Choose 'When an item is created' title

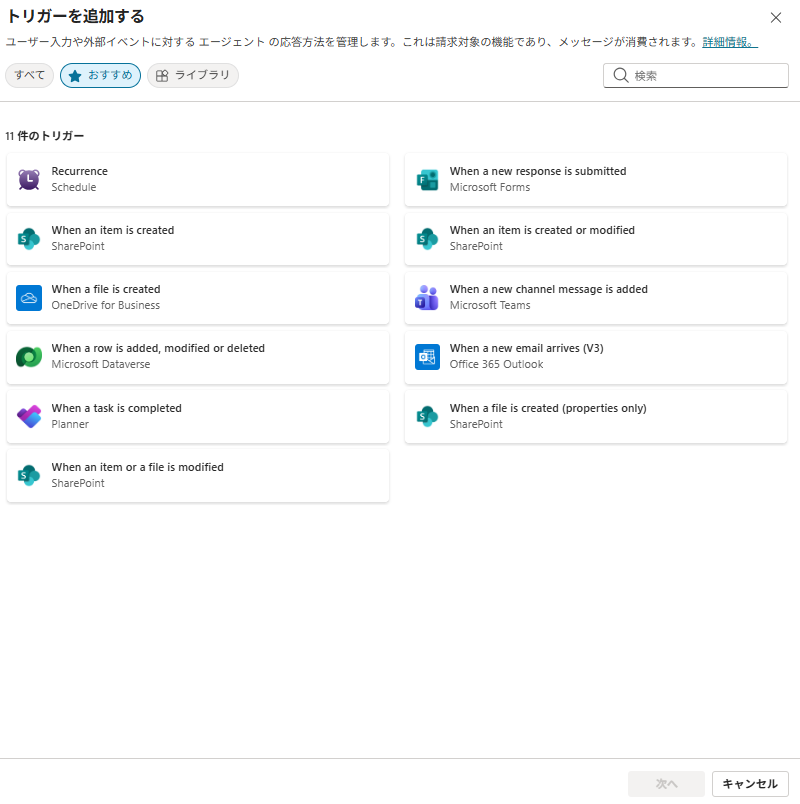[113, 230]
